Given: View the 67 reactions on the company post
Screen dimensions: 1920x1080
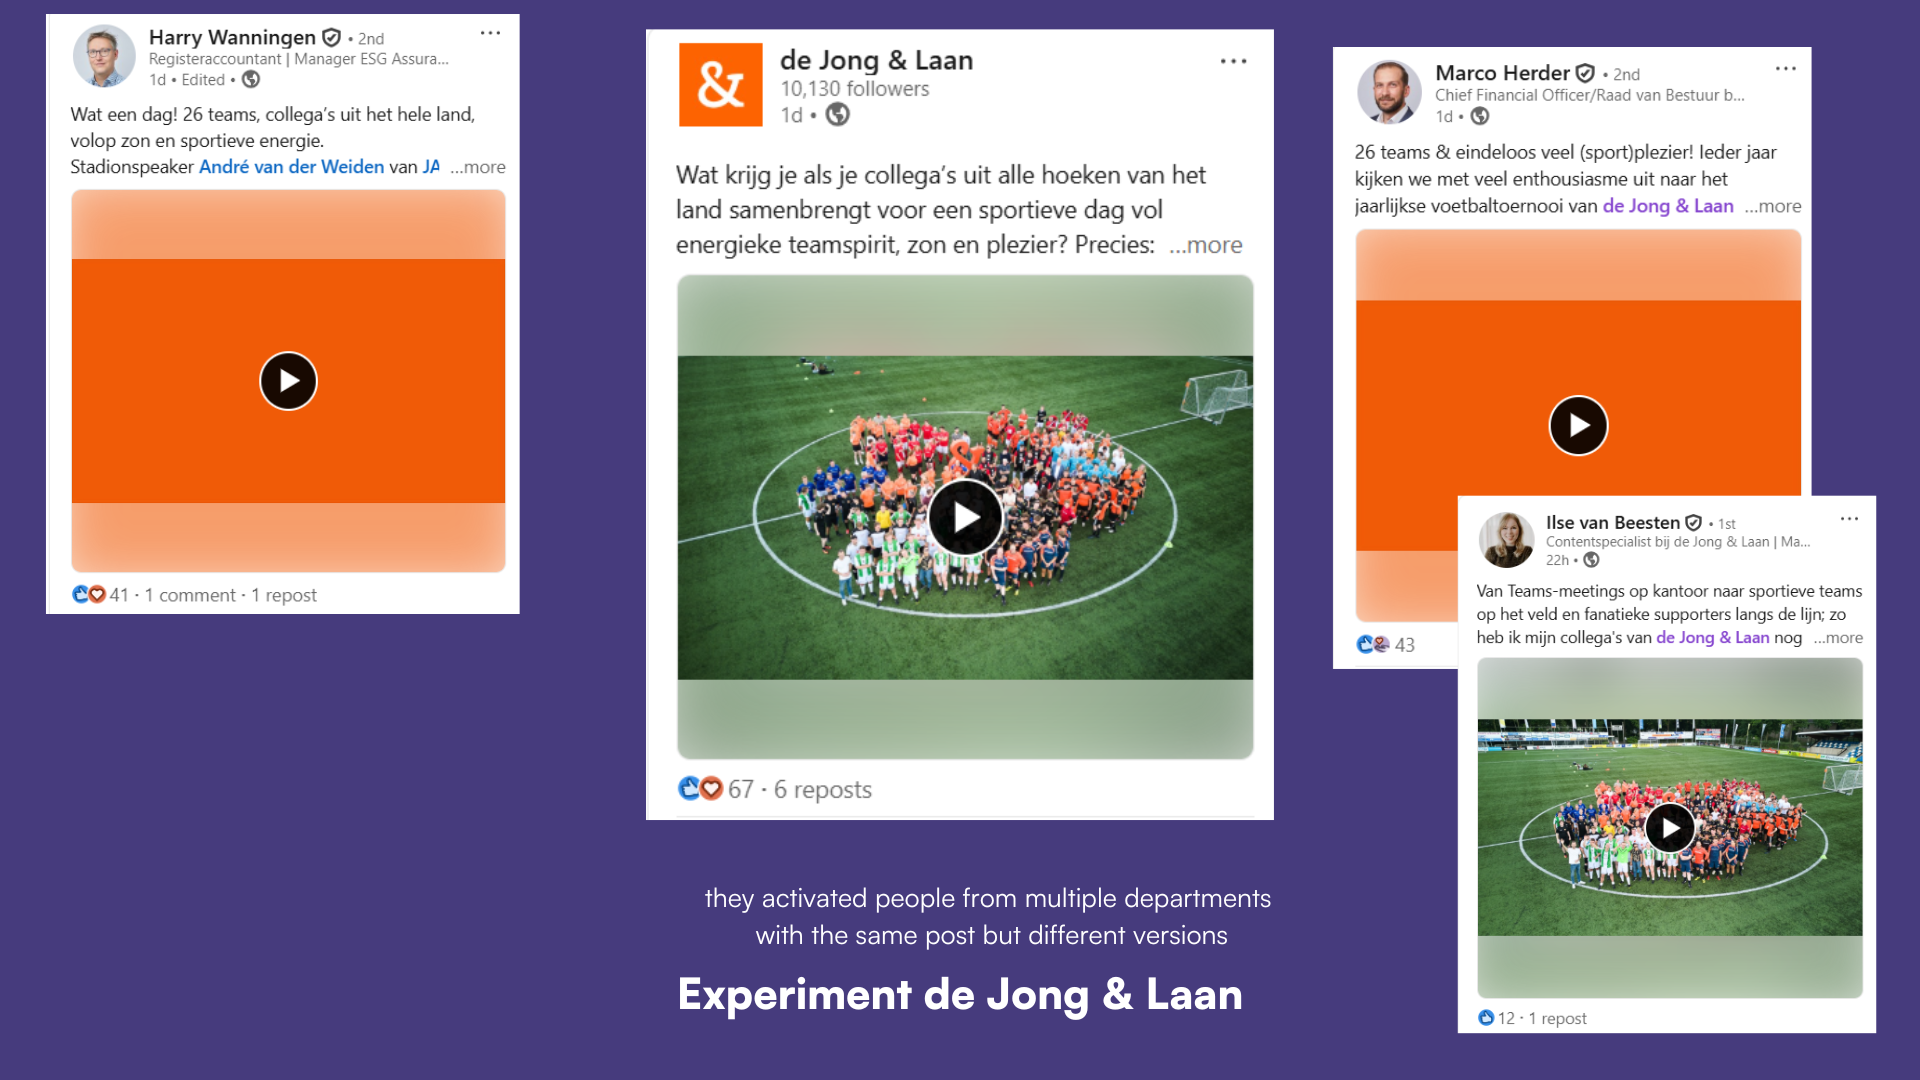Looking at the screenshot, I should click(715, 789).
